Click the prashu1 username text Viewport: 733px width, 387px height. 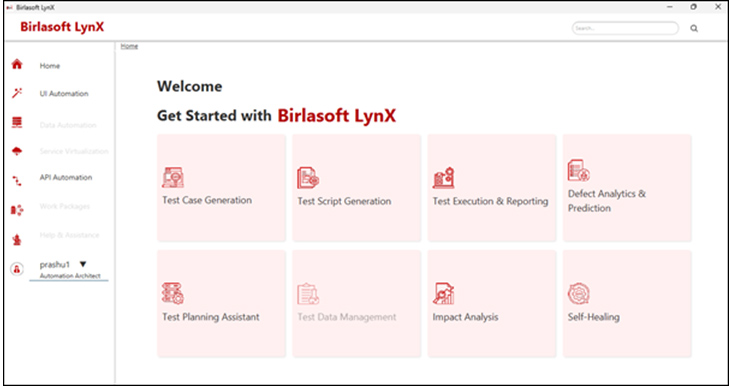click(55, 265)
